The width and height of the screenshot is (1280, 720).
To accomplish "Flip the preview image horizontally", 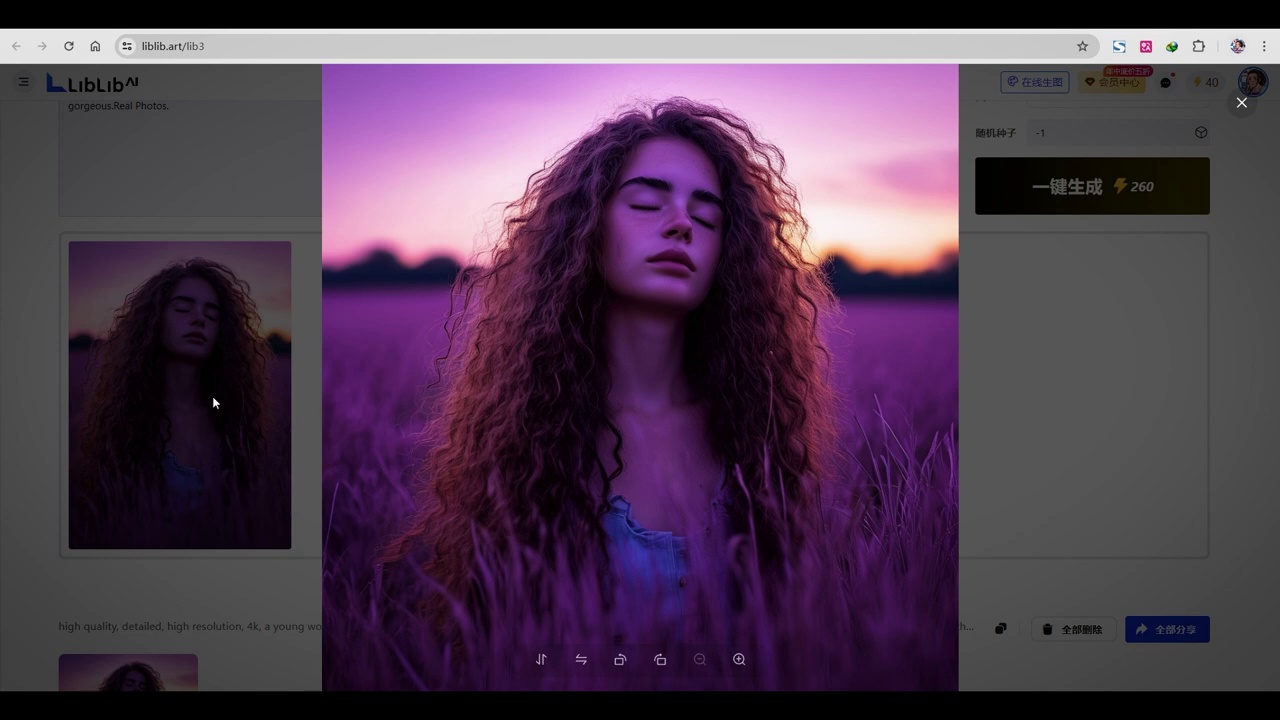I will 581,659.
